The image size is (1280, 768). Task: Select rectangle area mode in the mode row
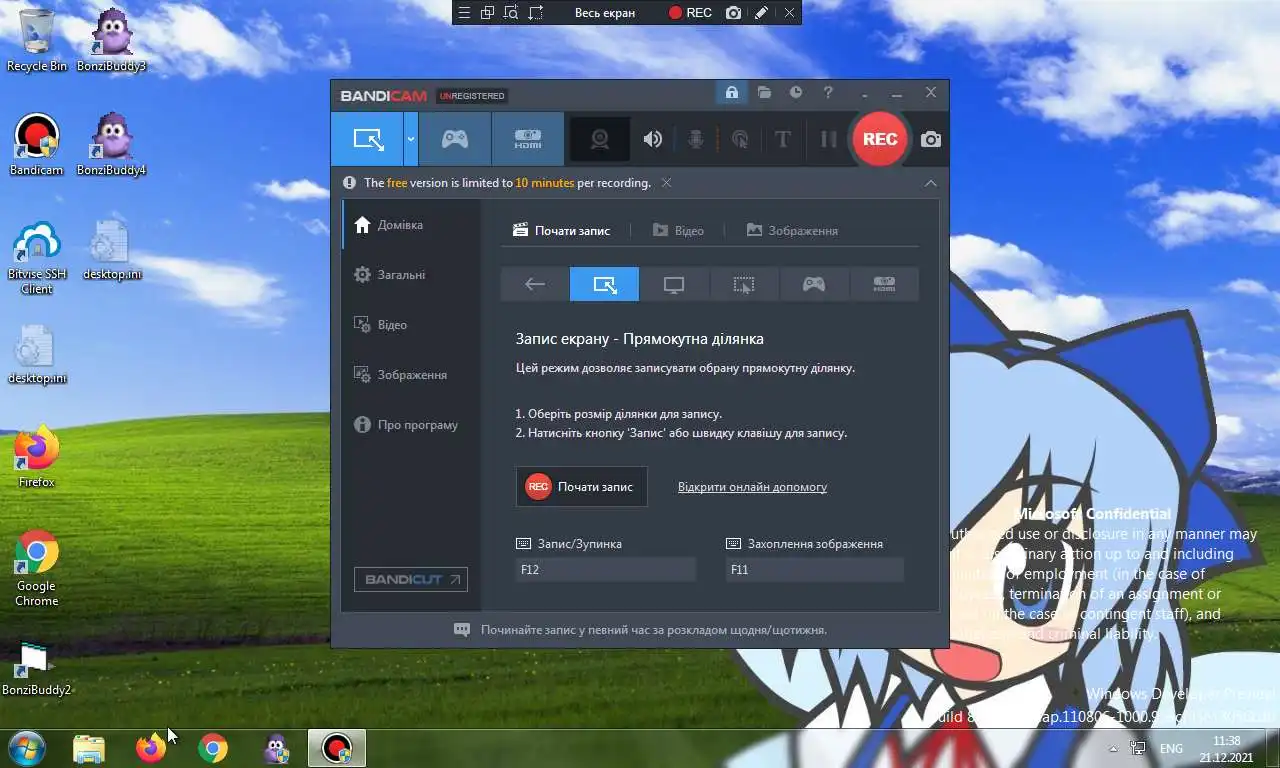[x=604, y=284]
